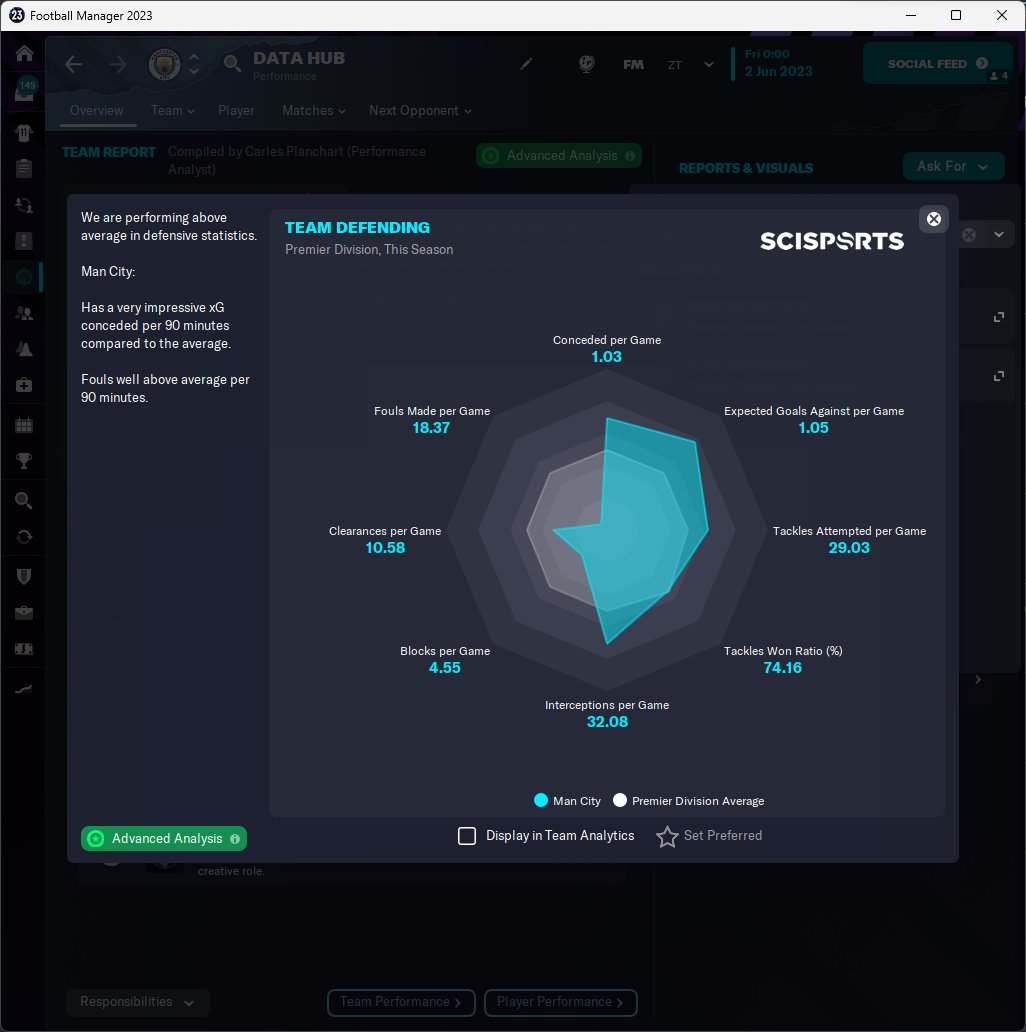Open the Transfers circular arrows icon
Image resolution: width=1026 pixels, height=1032 pixels.
pos(24,537)
